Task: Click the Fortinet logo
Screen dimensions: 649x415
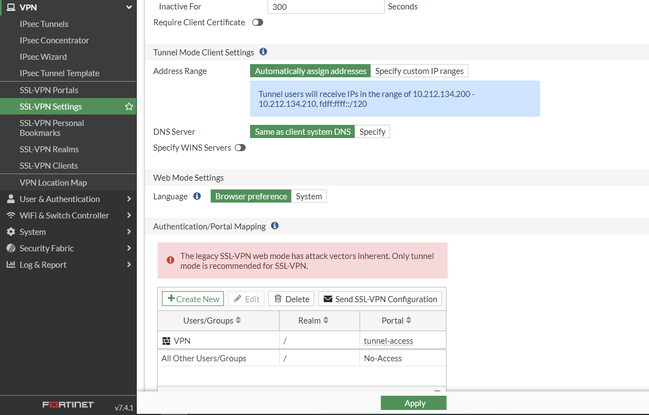Action: [68, 405]
